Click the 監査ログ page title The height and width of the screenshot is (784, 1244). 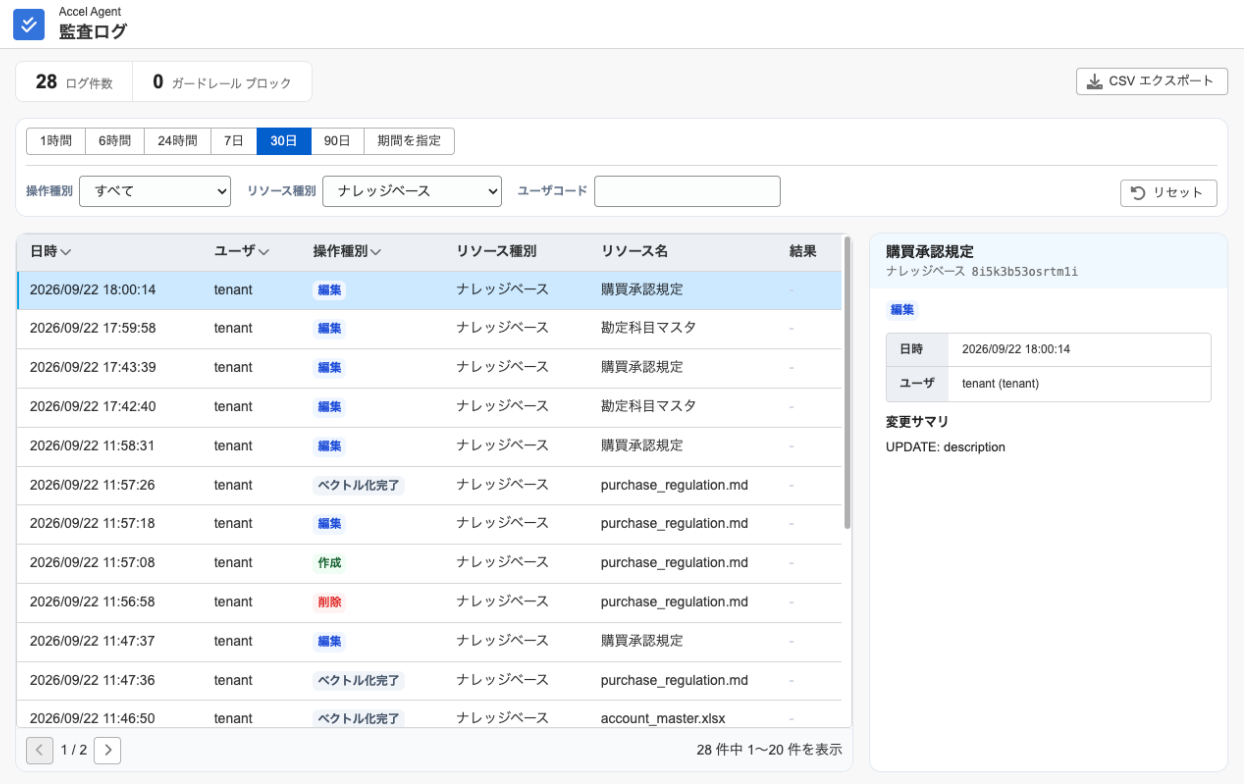tap(93, 32)
